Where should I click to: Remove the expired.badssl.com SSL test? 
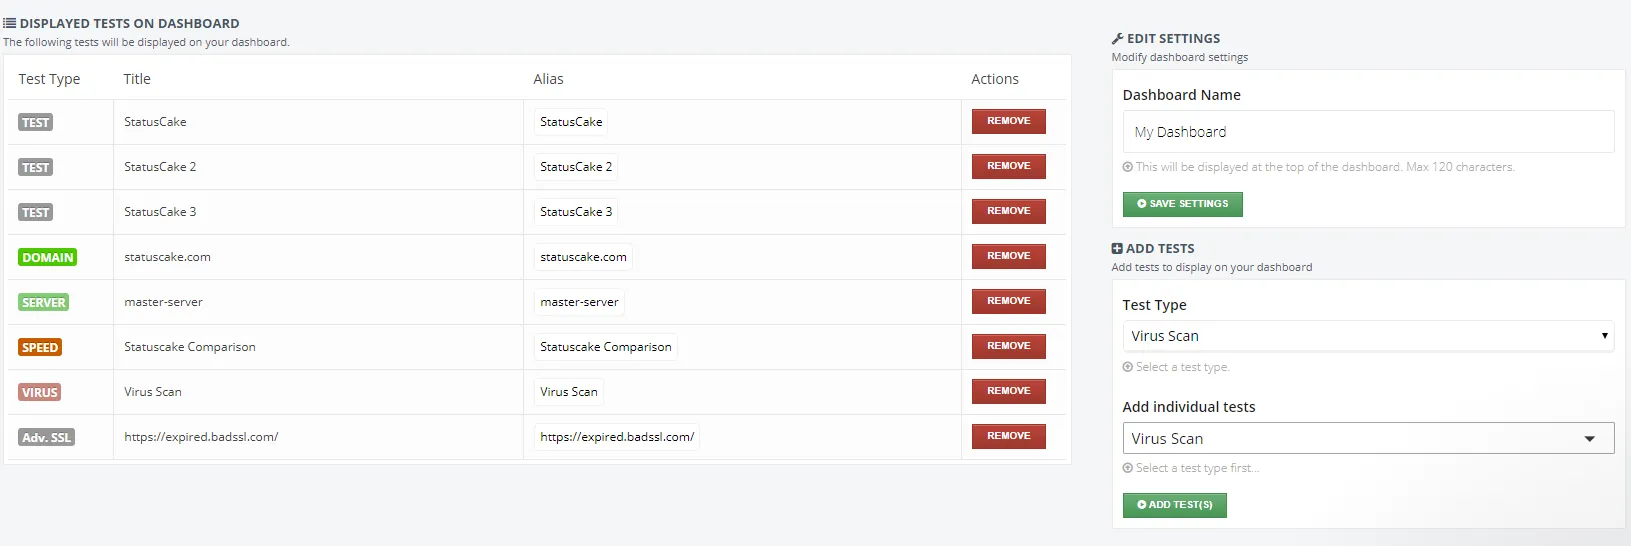(1008, 436)
